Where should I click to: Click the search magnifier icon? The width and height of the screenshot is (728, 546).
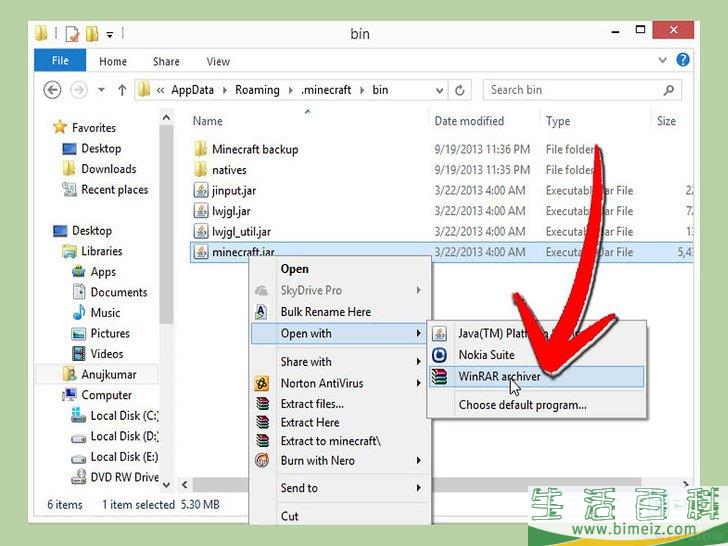(x=669, y=90)
